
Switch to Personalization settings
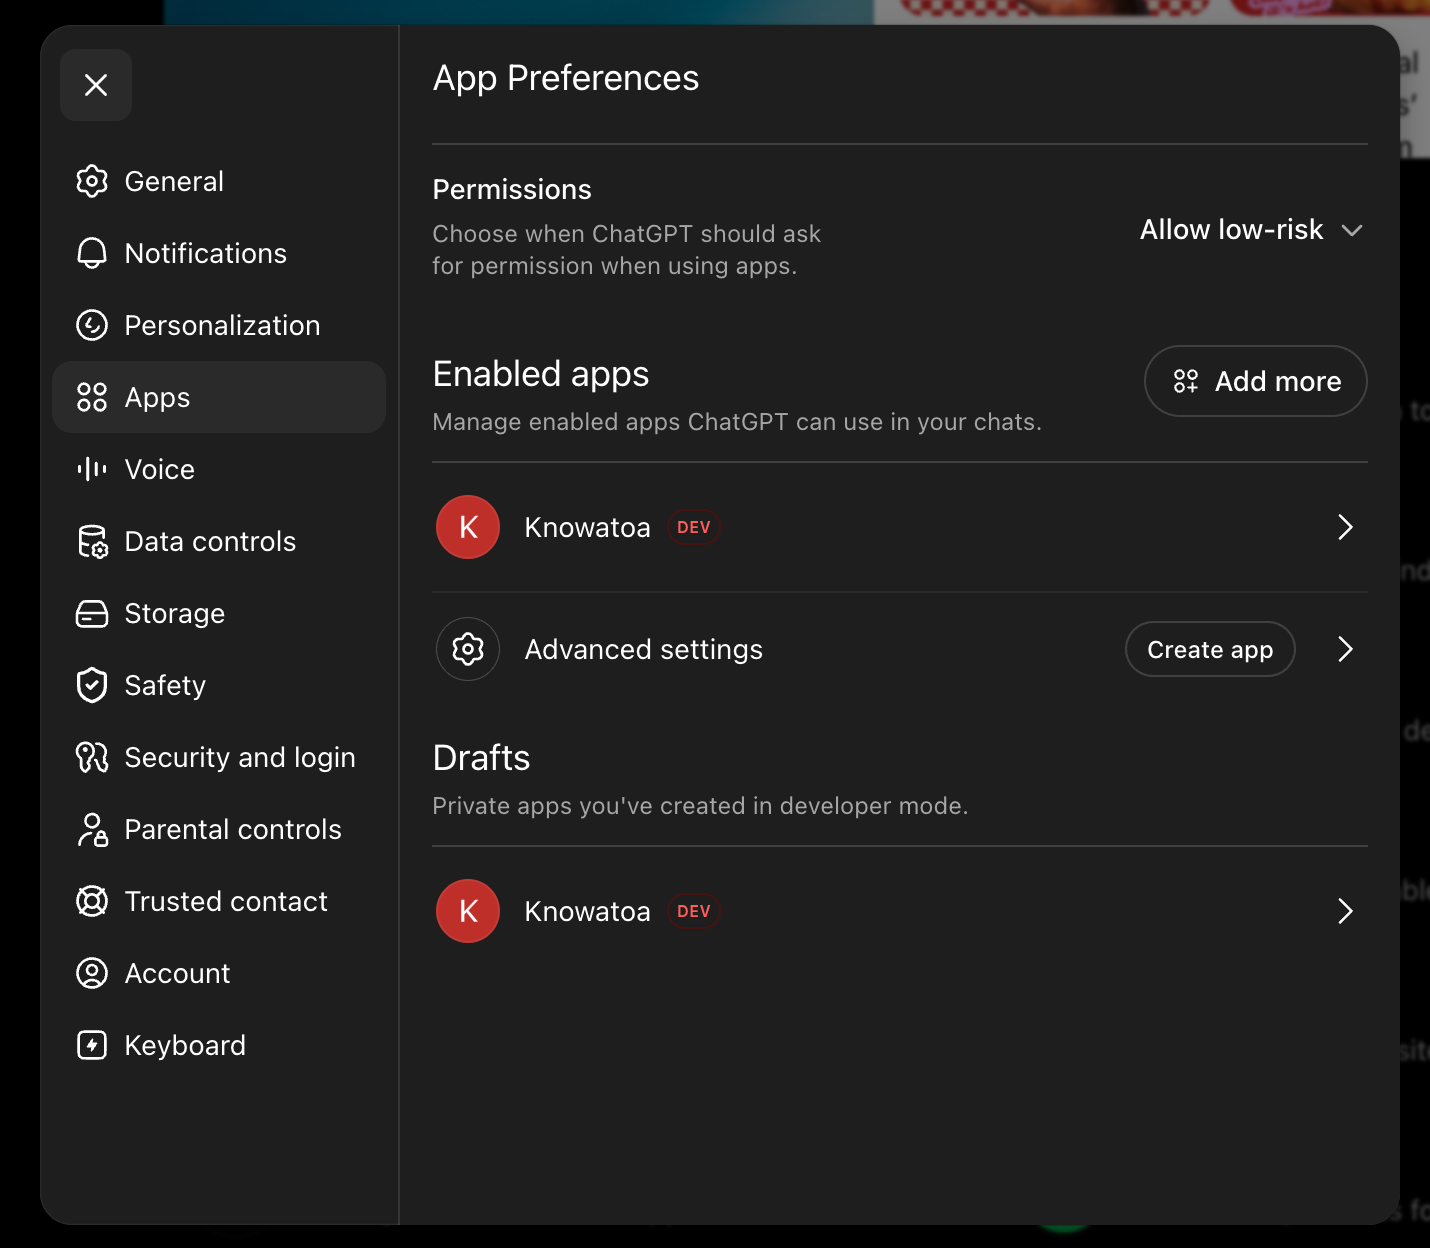click(219, 325)
